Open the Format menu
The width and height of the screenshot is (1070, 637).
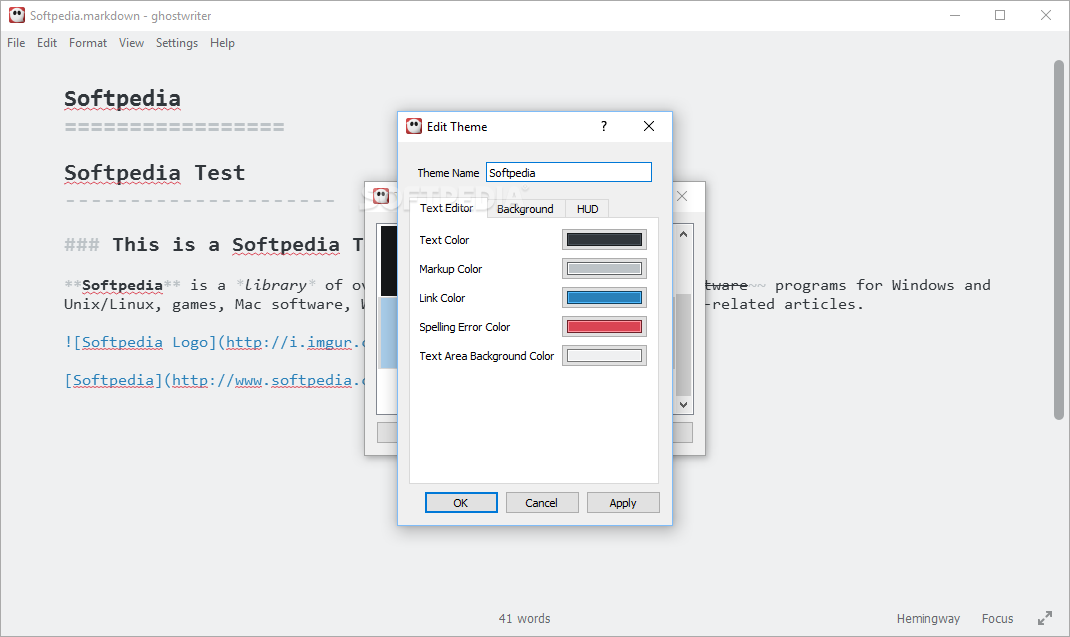87,43
